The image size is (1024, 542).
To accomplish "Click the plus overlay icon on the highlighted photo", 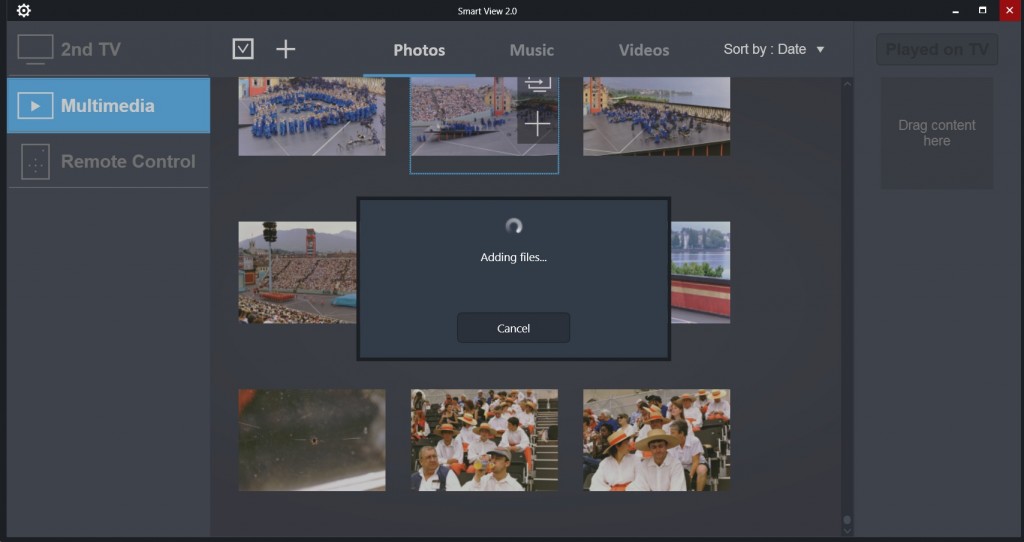I will 537,124.
